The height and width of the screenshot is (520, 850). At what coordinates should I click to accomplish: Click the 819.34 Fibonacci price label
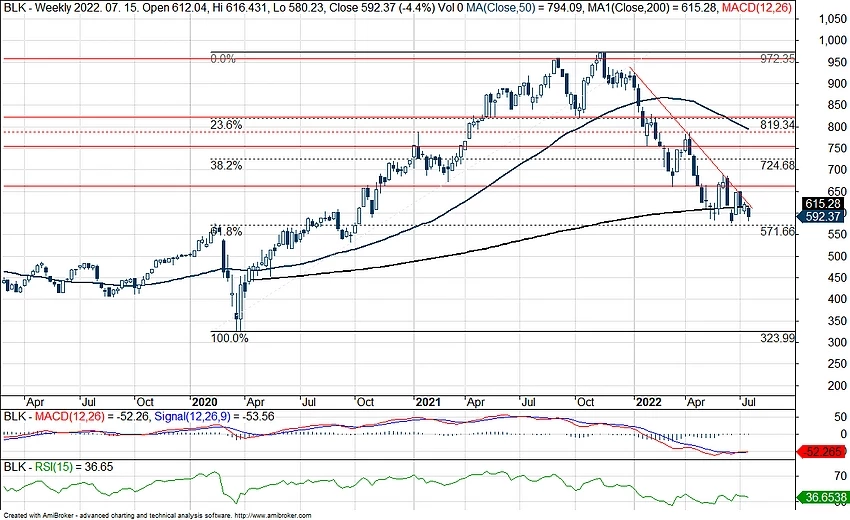pyautogui.click(x=777, y=125)
